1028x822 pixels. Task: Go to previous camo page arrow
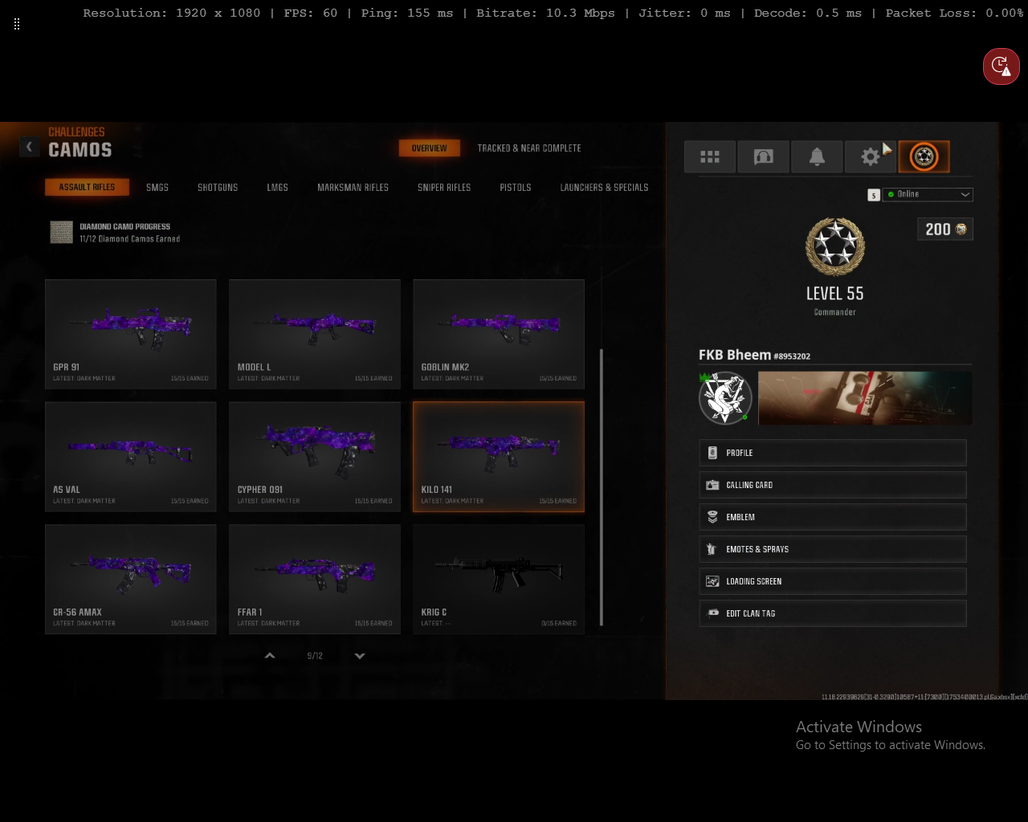tap(269, 656)
